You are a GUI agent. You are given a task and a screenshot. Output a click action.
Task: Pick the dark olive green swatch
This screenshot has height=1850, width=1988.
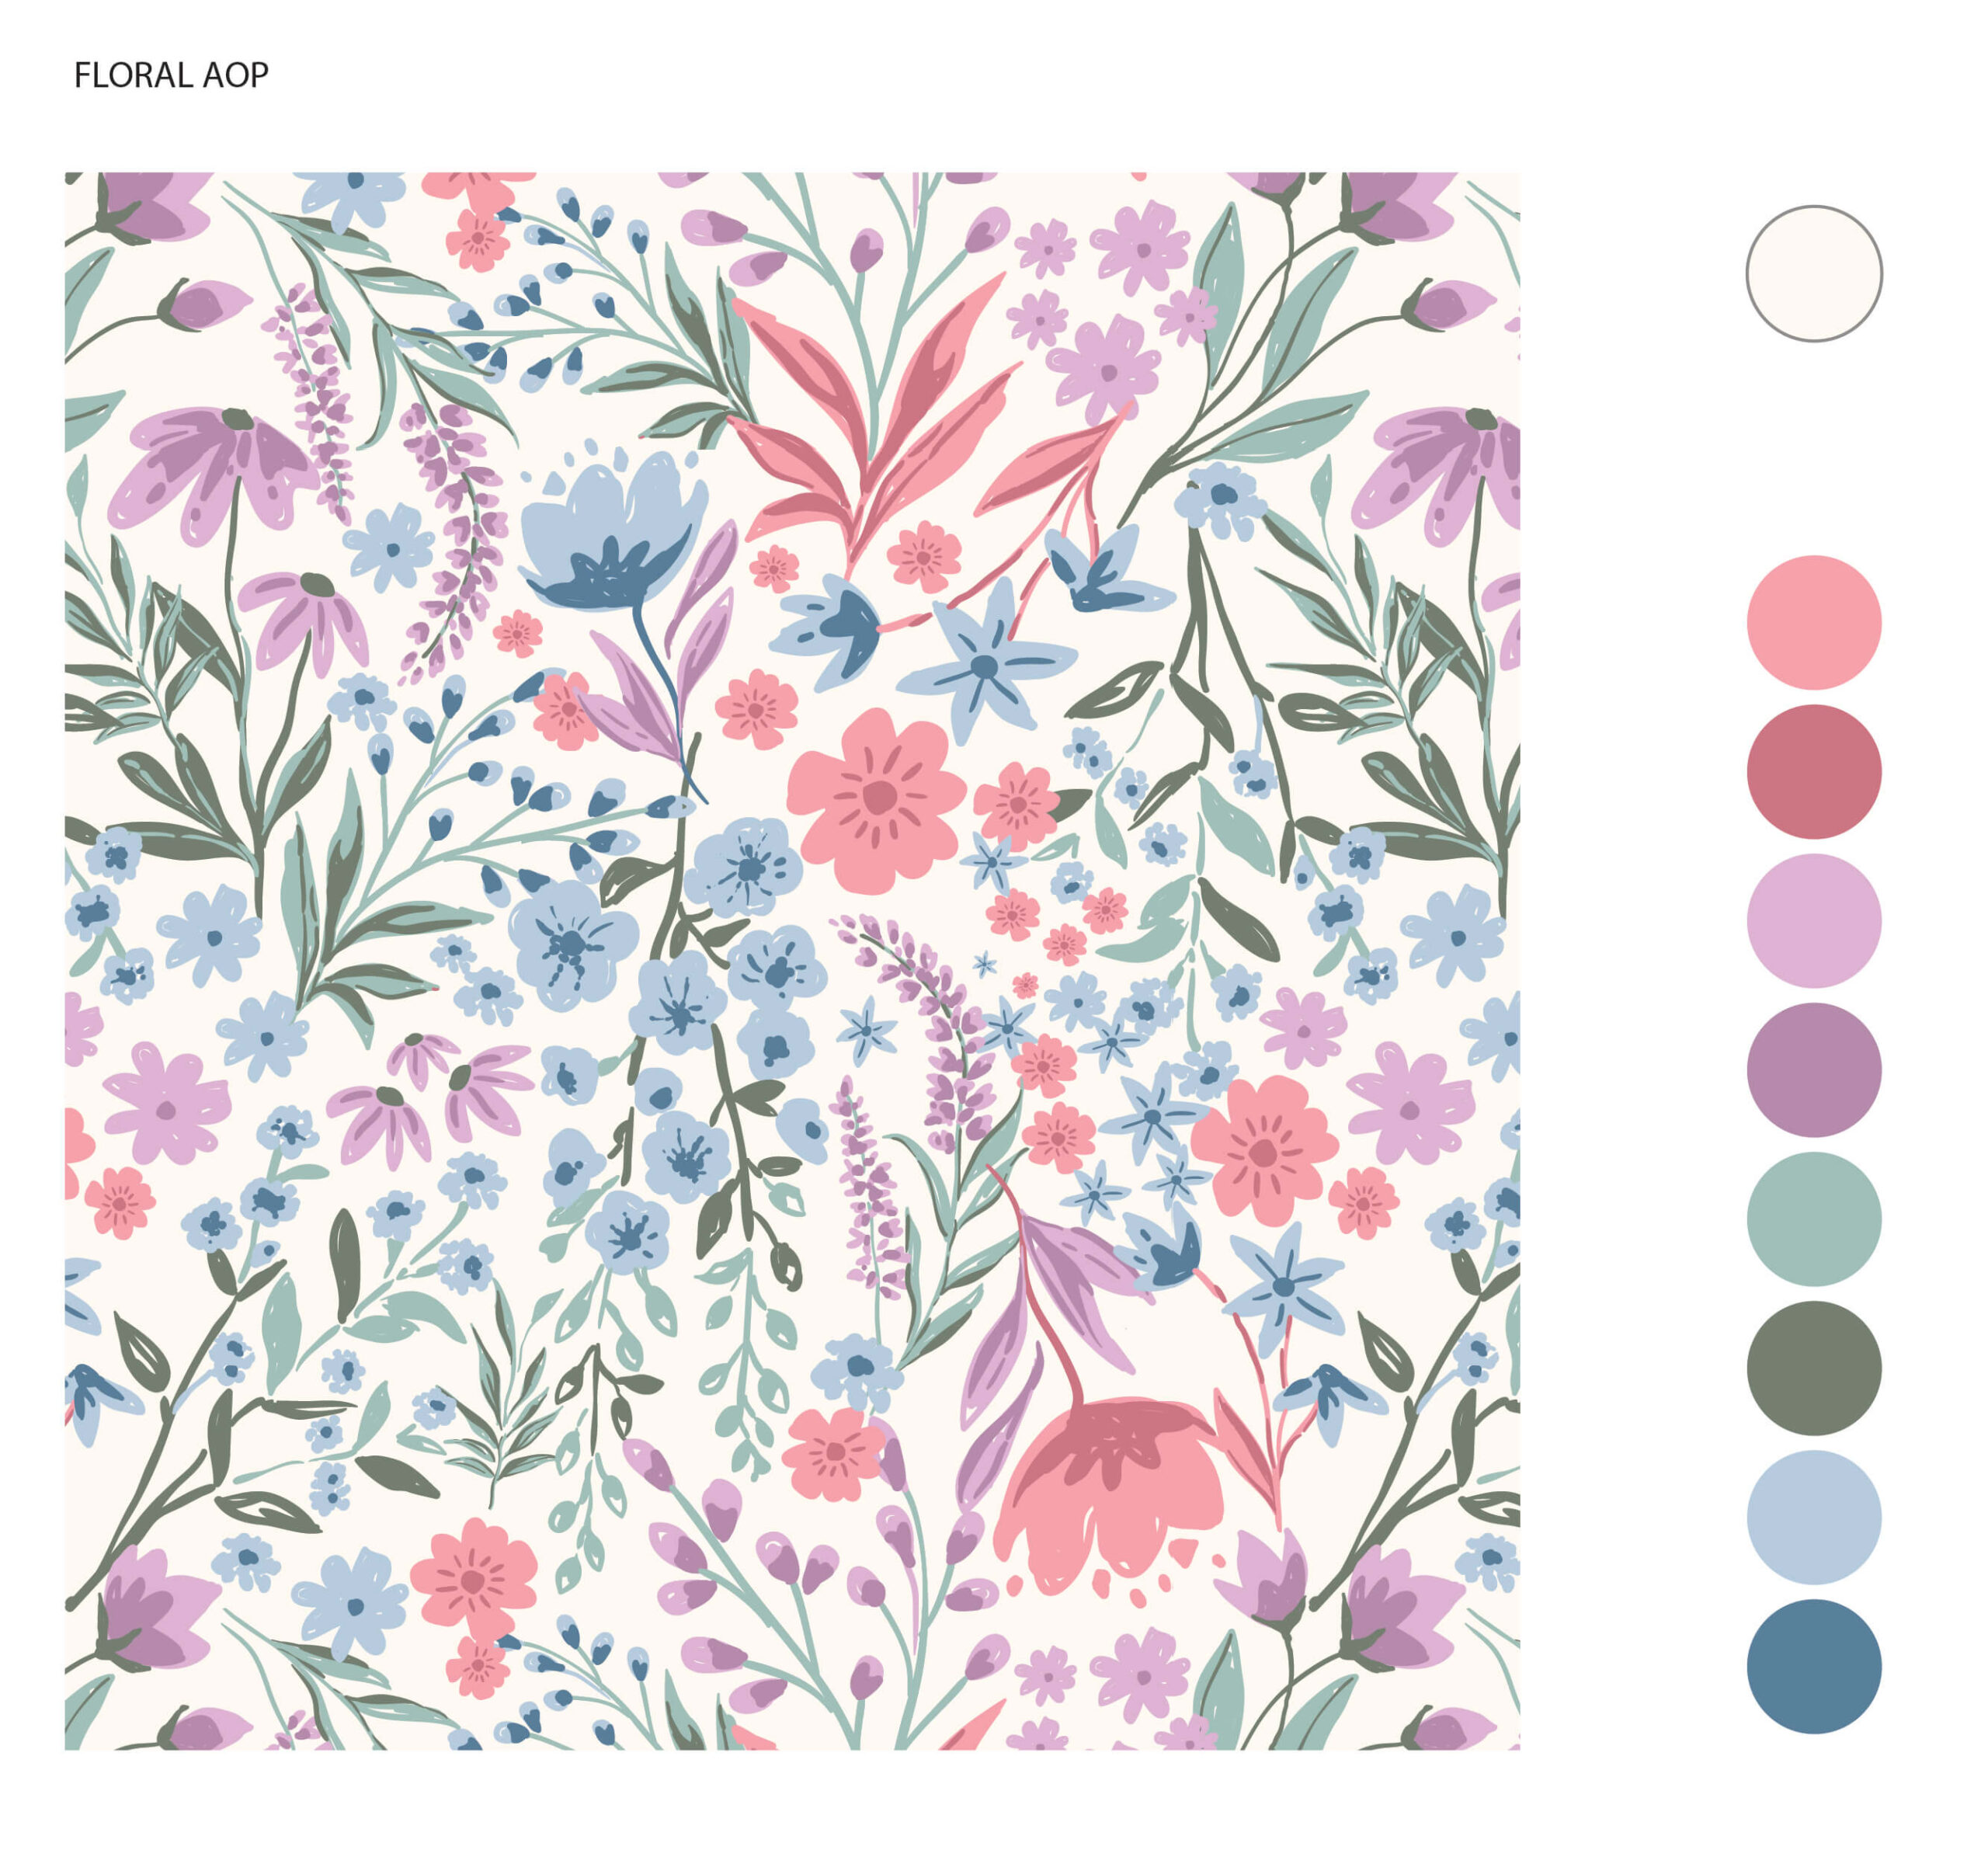pos(1813,1367)
